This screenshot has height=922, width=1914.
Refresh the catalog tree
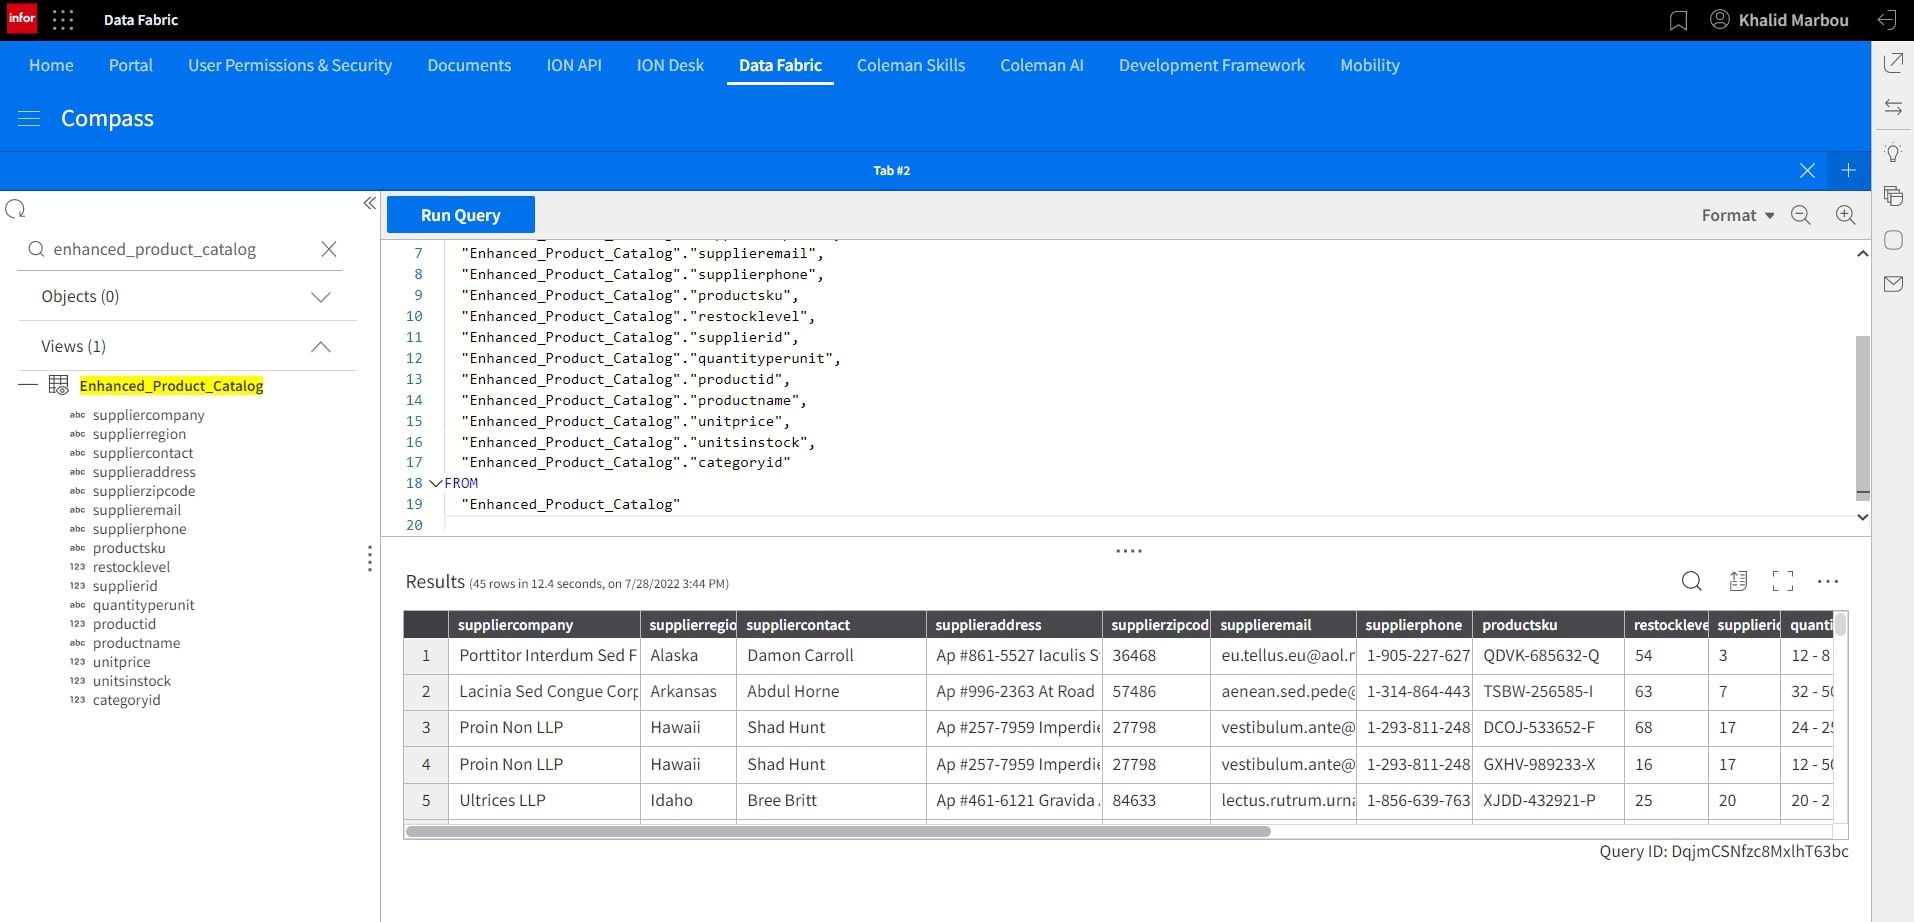(x=15, y=209)
